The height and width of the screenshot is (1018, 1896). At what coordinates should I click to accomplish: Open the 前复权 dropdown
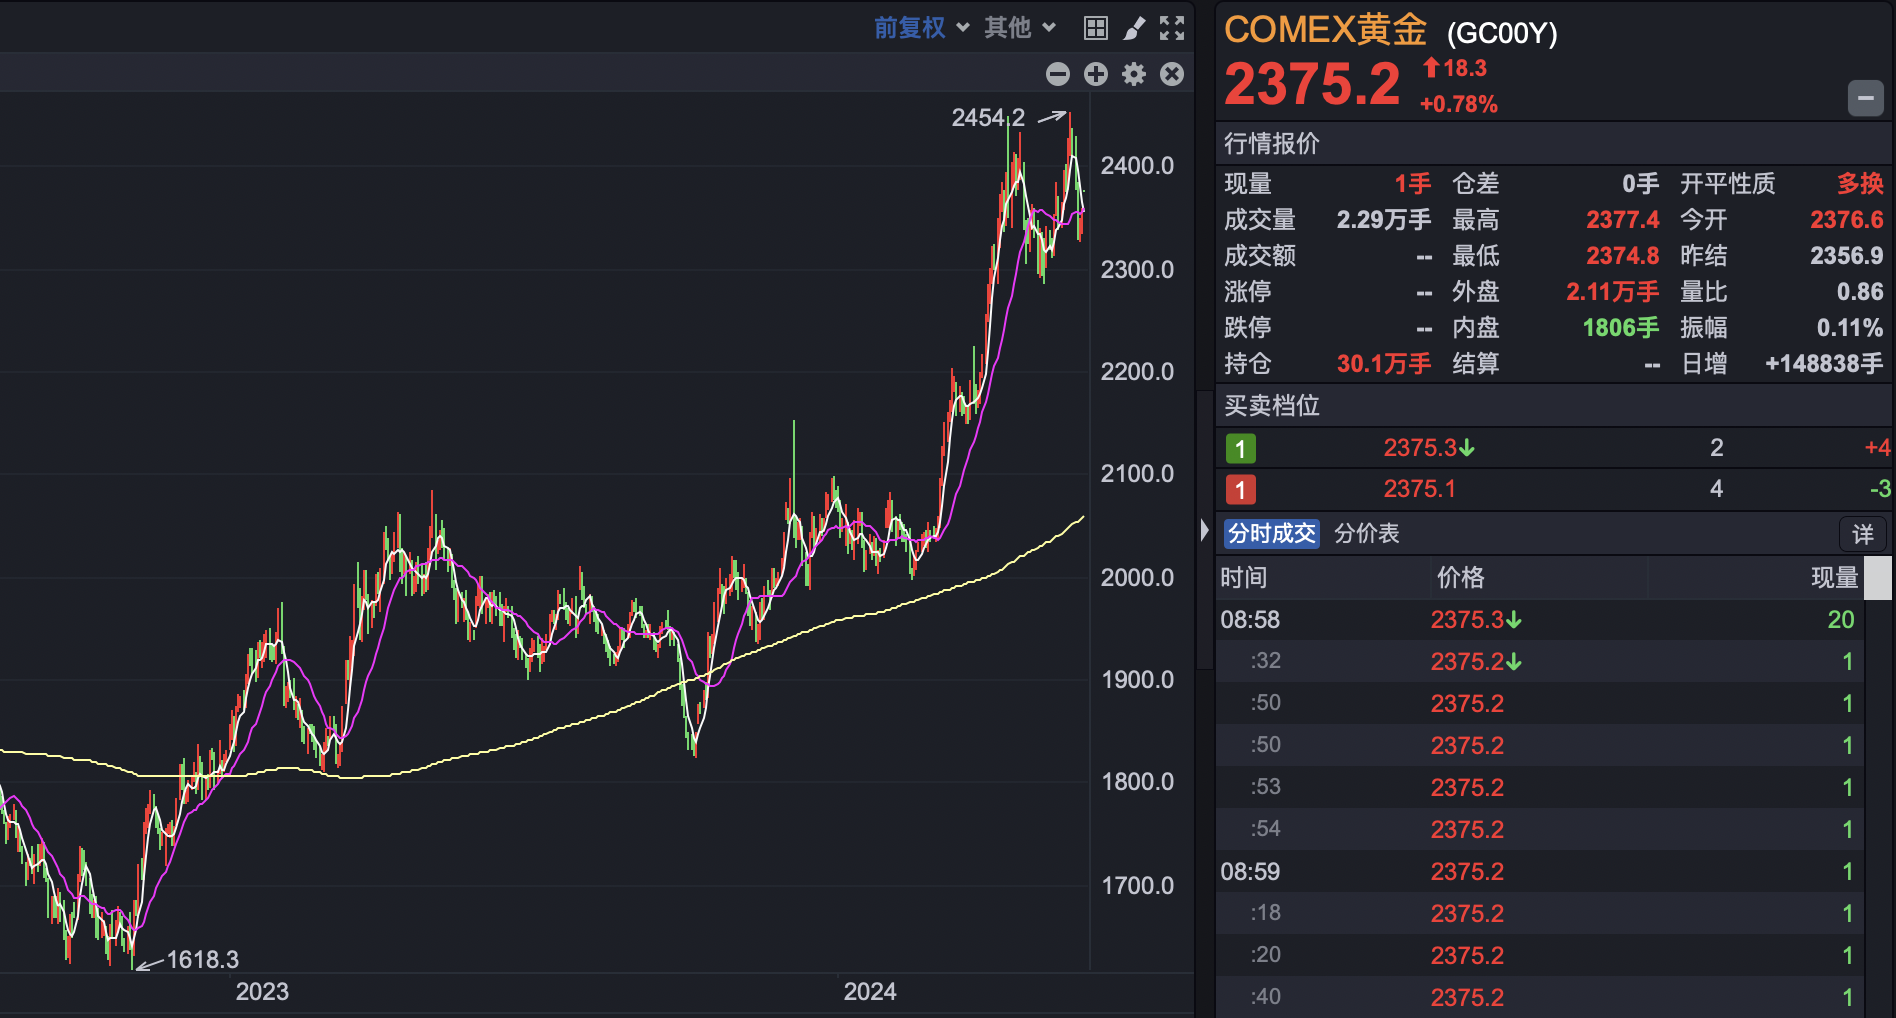click(922, 28)
